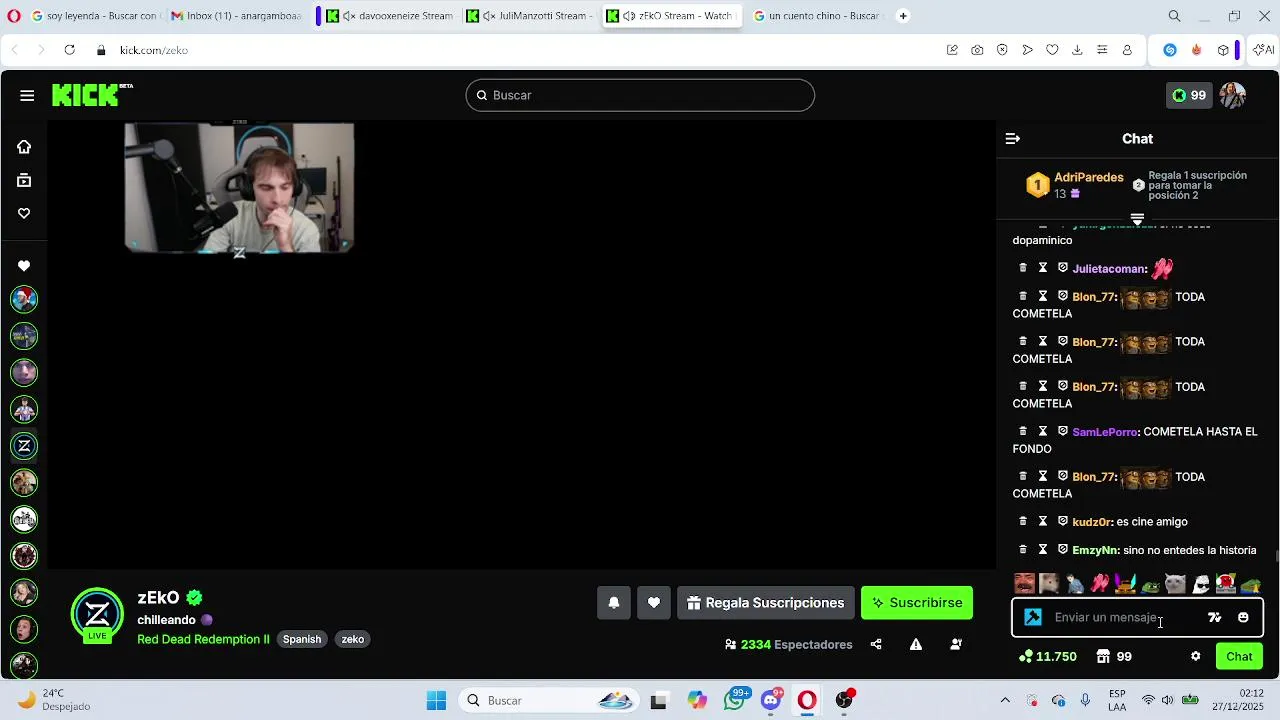Open WhatsApp from the taskbar
Image resolution: width=1280 pixels, height=720 pixels.
(735, 700)
